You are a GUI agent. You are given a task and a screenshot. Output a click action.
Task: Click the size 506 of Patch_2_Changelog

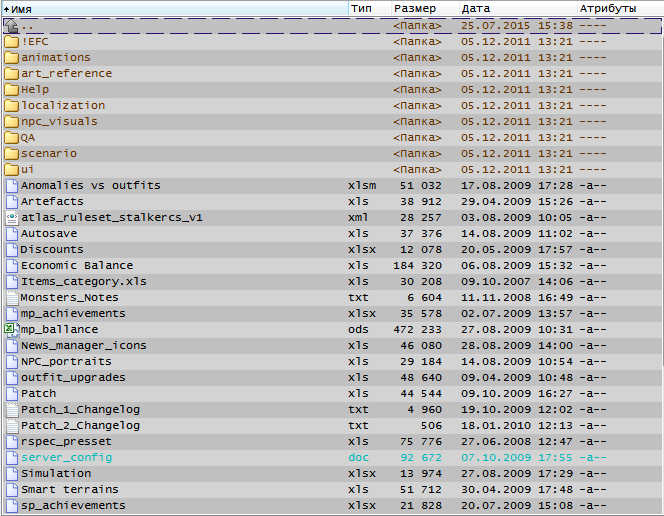[431, 426]
